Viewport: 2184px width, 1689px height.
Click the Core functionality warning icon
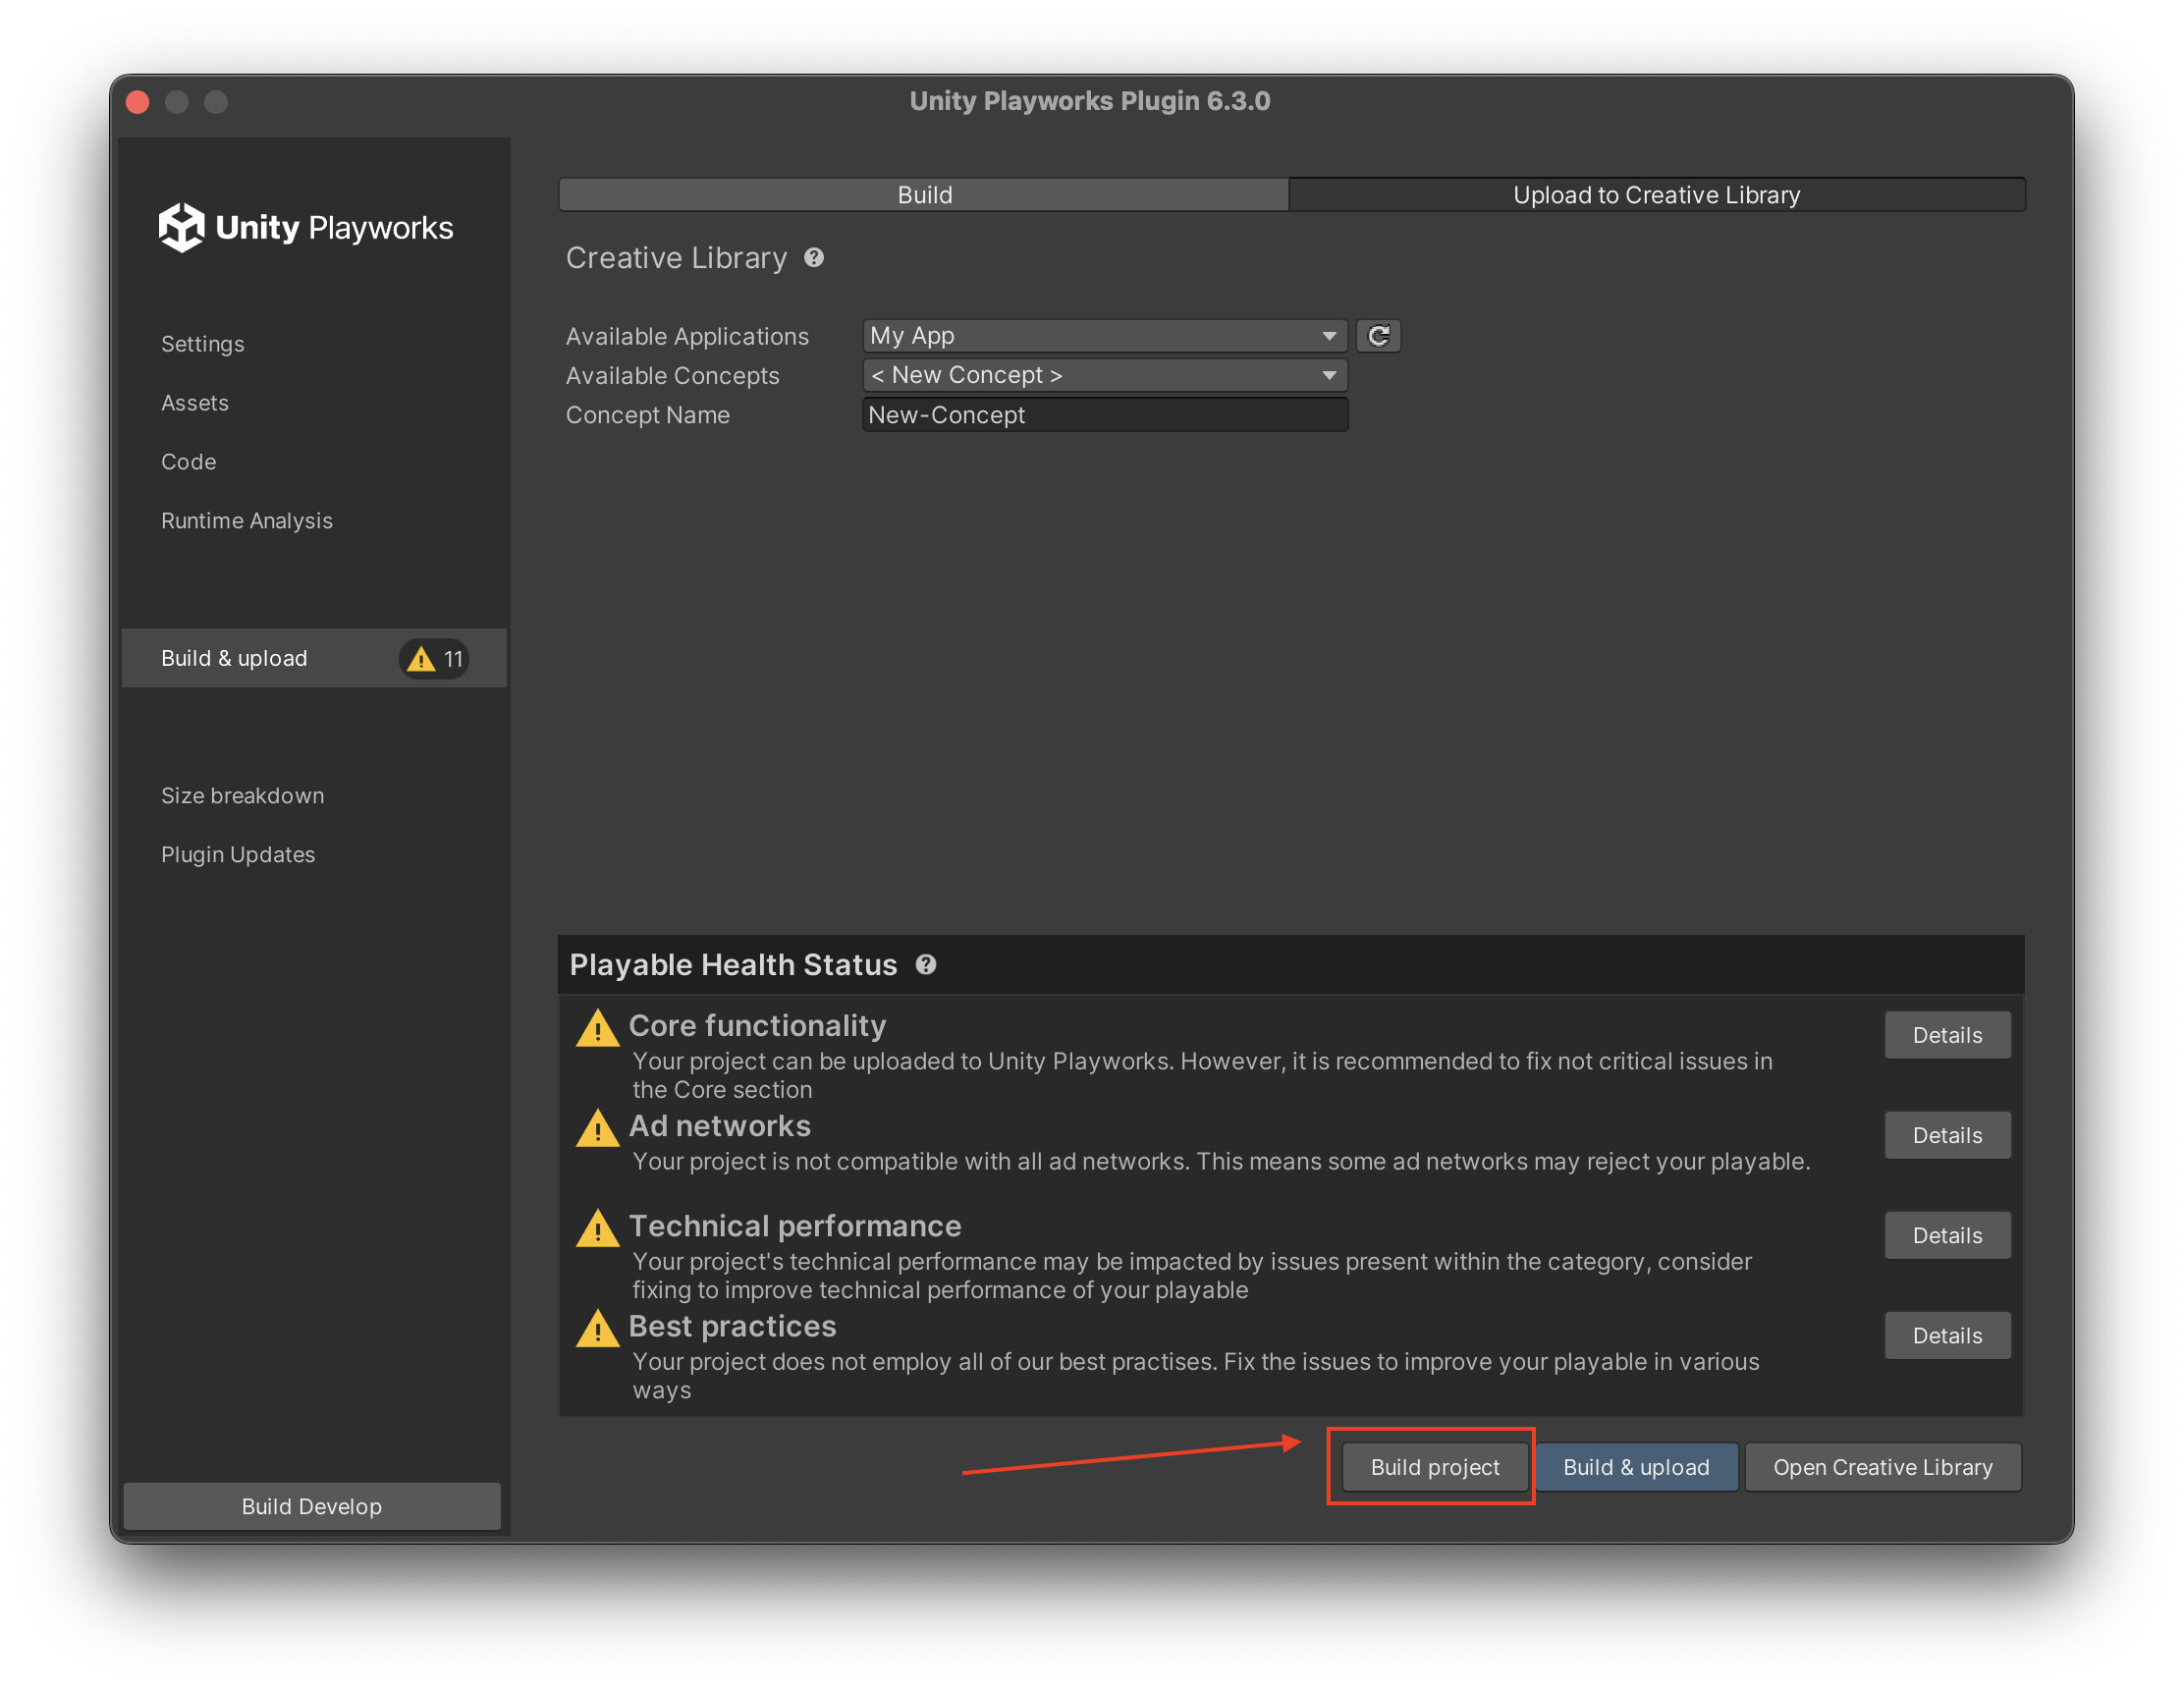click(597, 1028)
